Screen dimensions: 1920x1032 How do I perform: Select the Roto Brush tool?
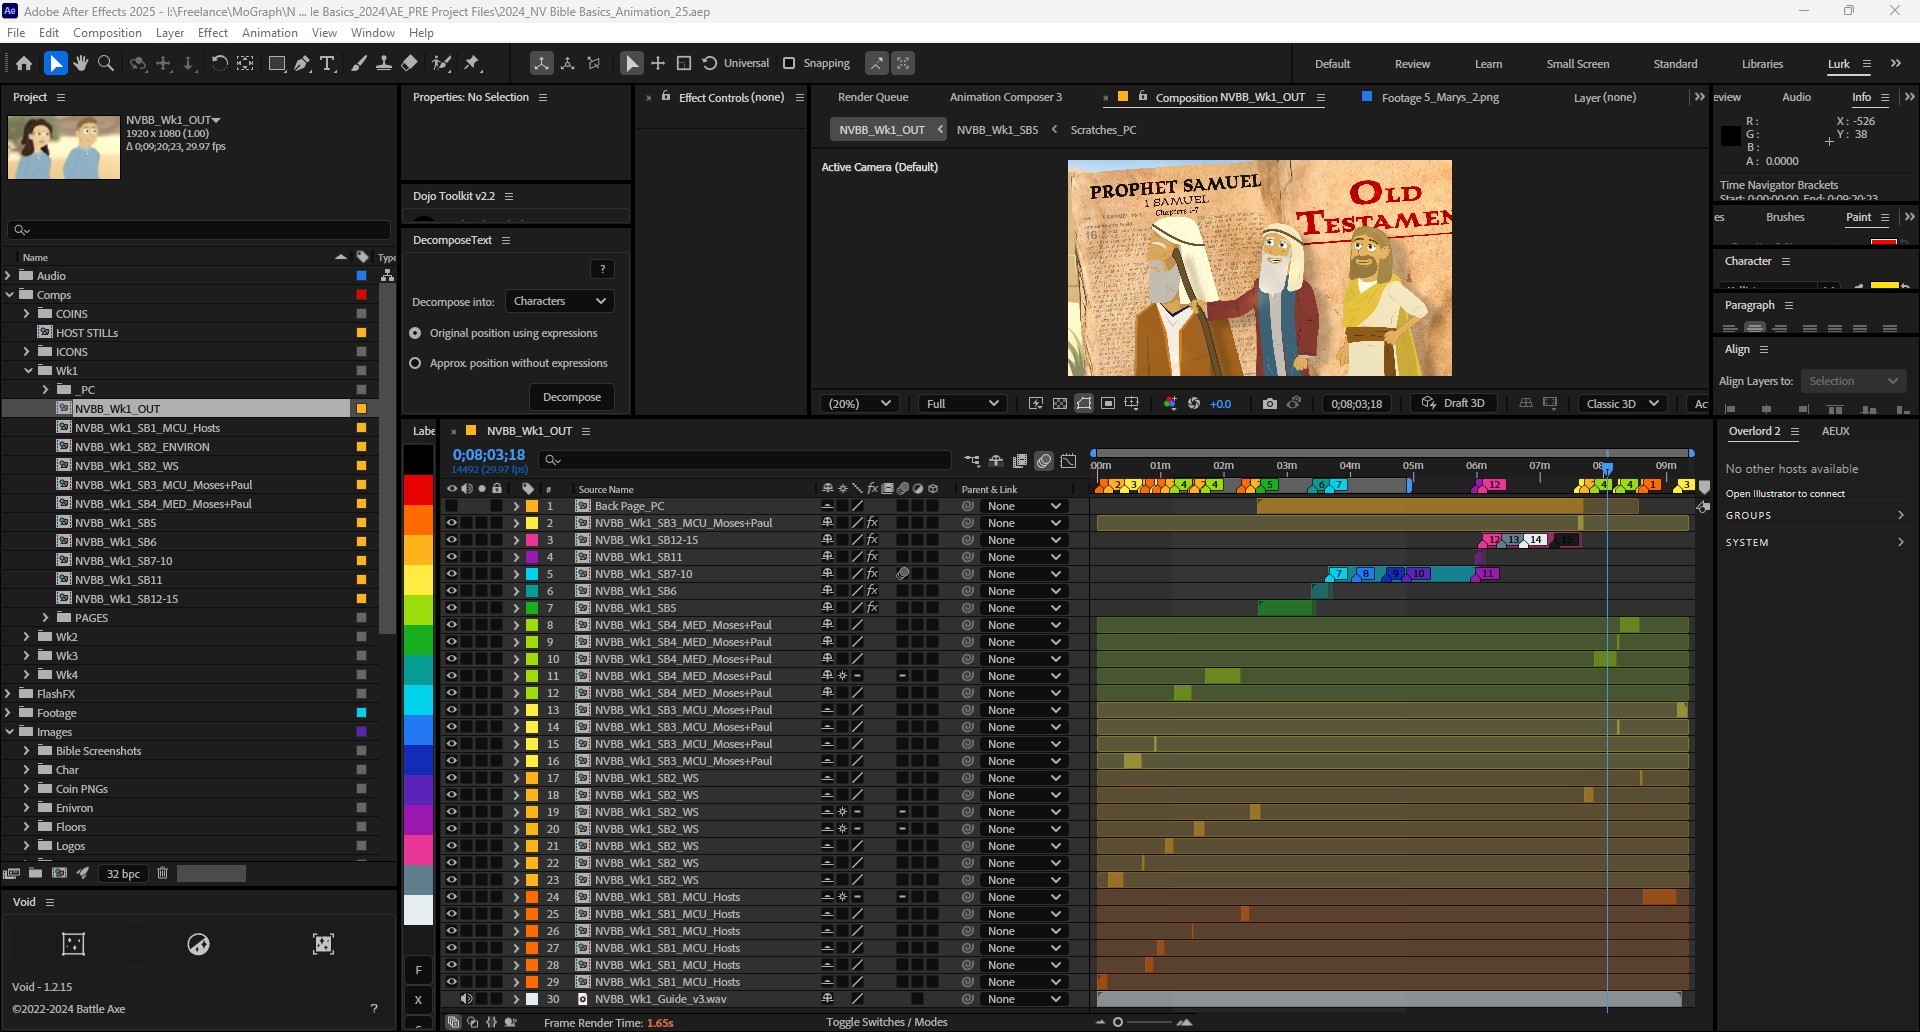point(442,63)
